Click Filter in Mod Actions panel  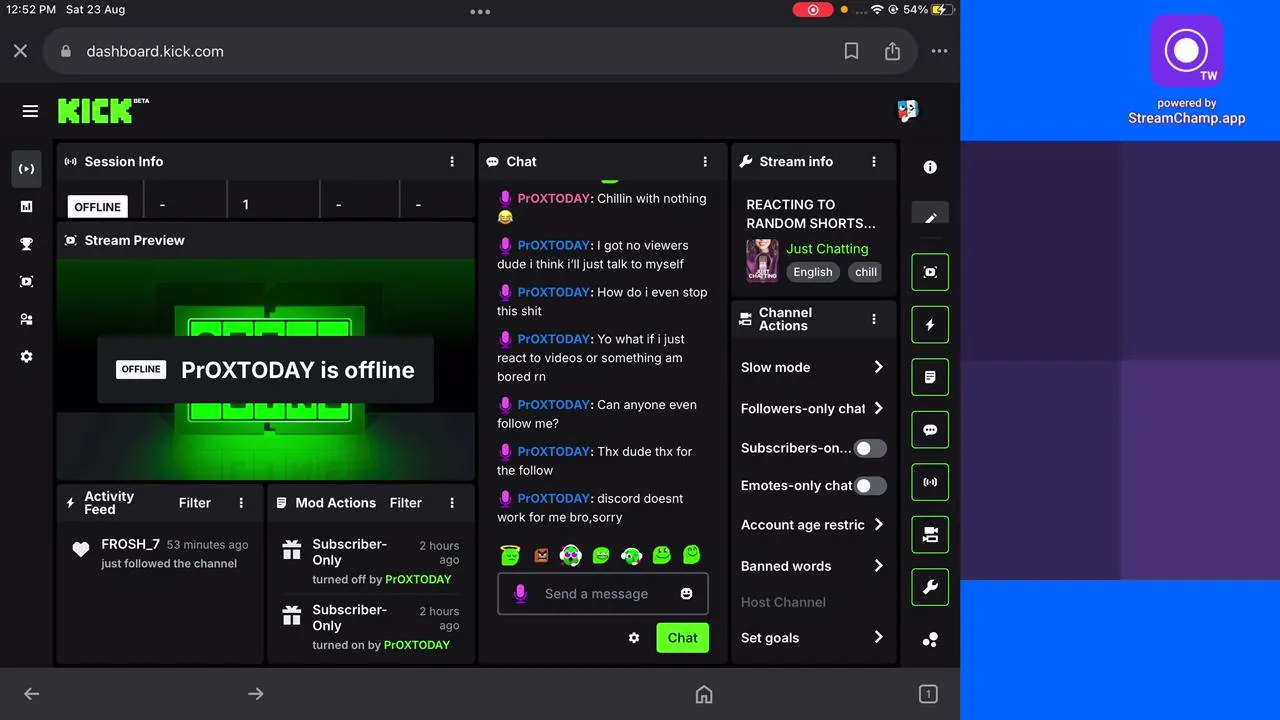pos(406,503)
